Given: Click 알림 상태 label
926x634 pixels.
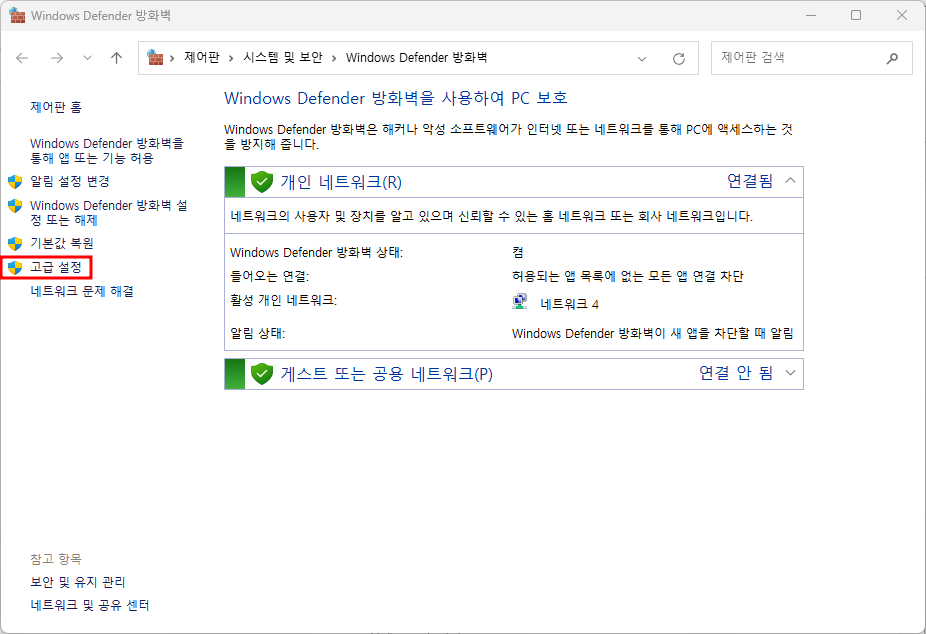Looking at the screenshot, I should [257, 334].
